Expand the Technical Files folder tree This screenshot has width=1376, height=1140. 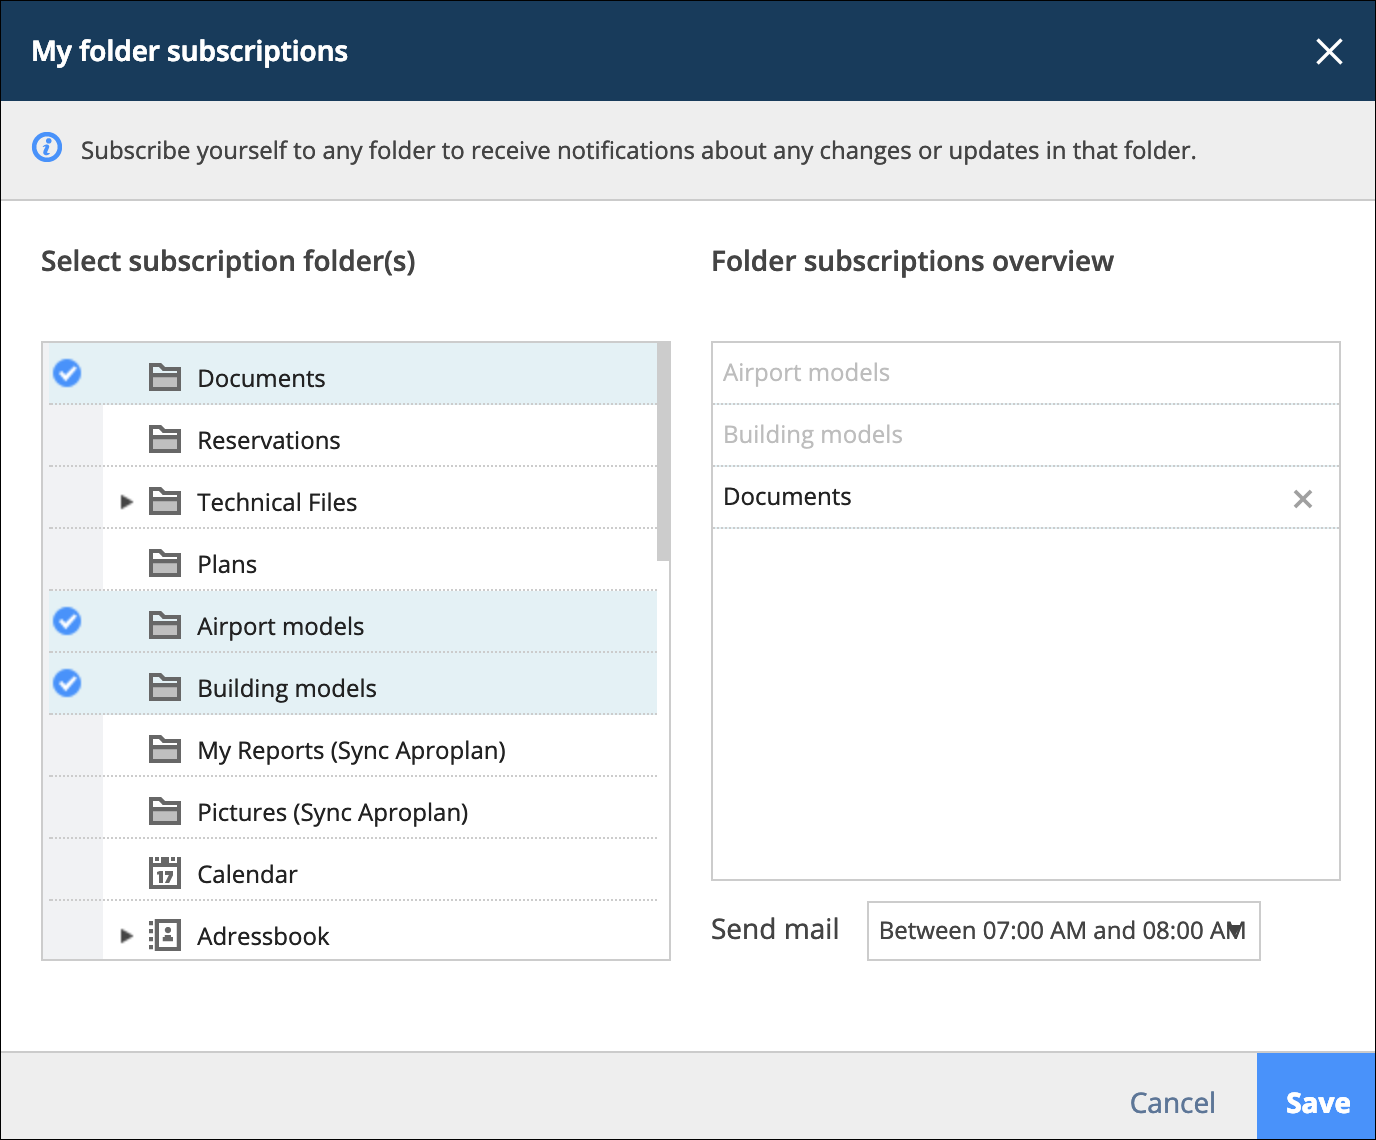coord(126,502)
